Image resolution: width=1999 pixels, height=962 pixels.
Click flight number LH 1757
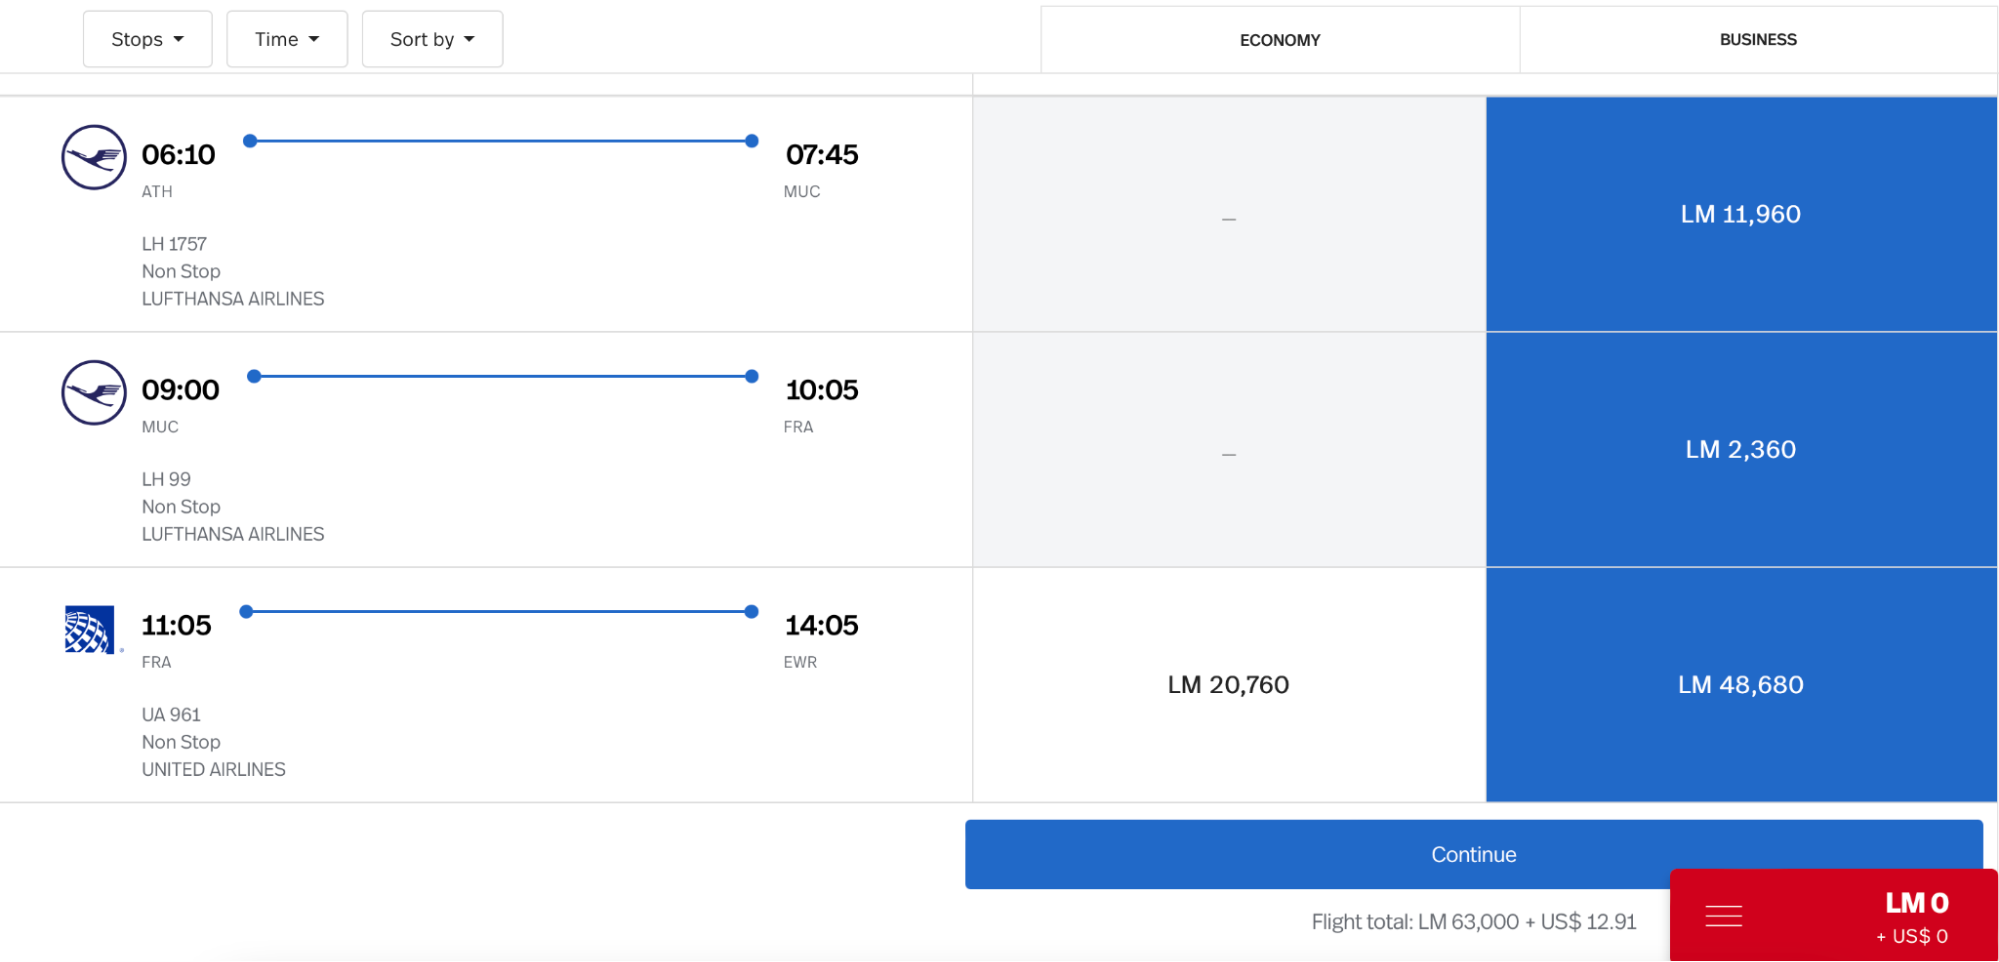174,244
